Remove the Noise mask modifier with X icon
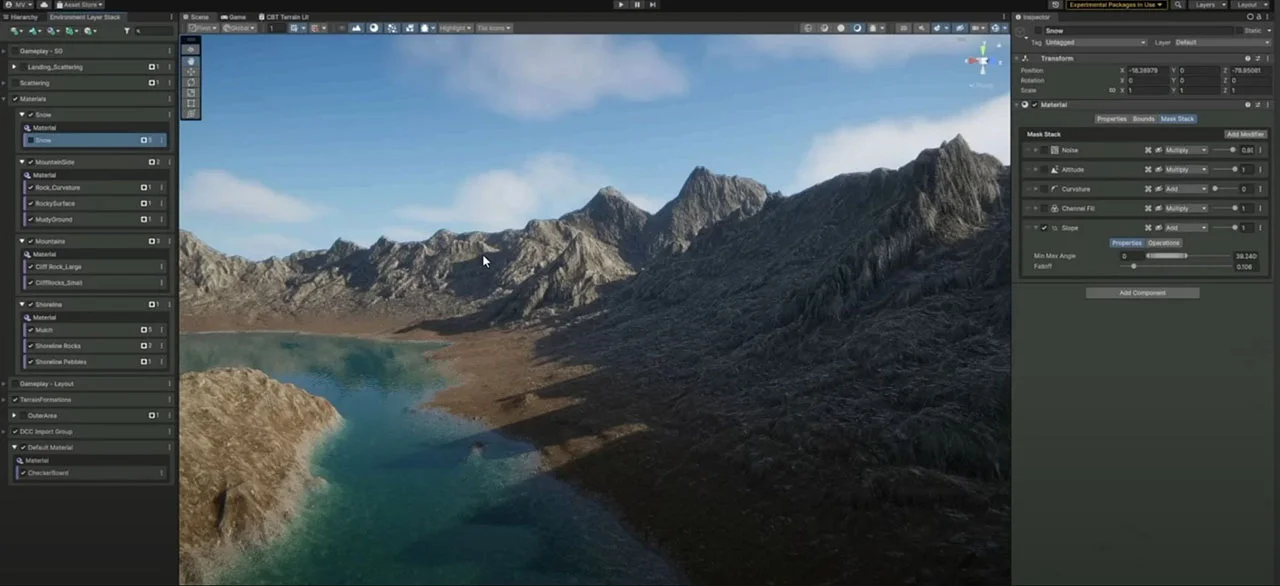The width and height of the screenshot is (1280, 586). (x=1148, y=150)
